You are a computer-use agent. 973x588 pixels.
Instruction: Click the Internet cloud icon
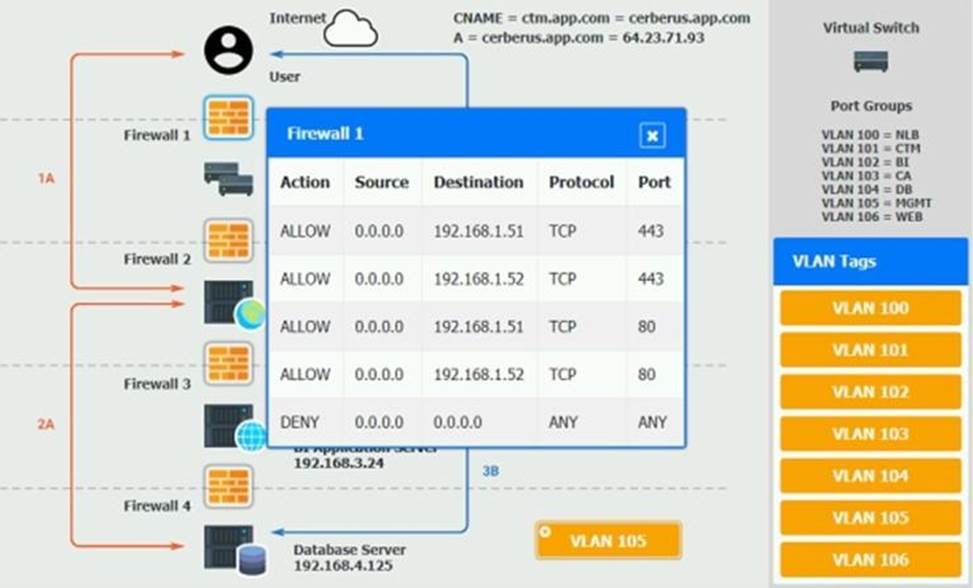[351, 29]
